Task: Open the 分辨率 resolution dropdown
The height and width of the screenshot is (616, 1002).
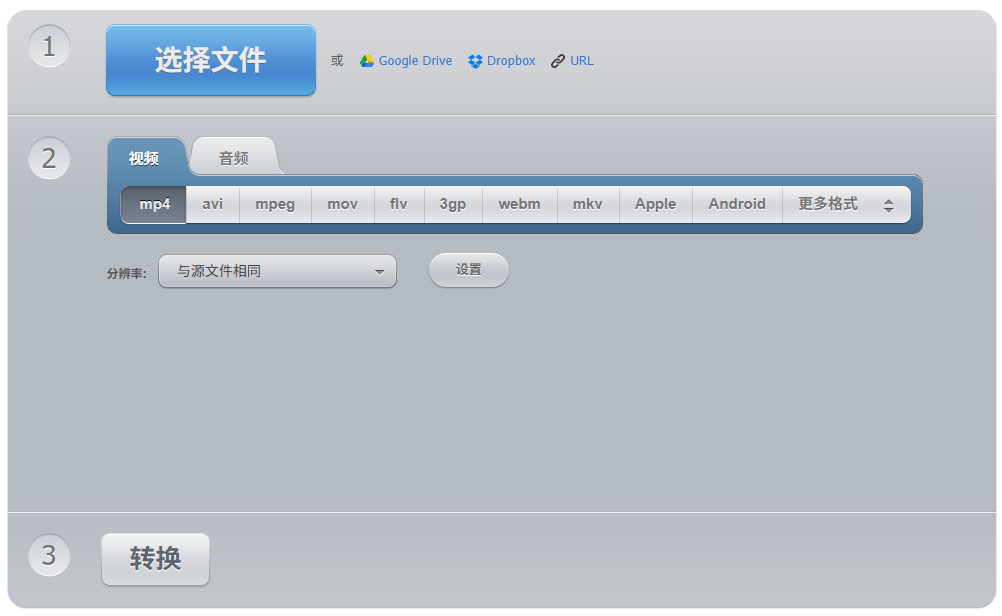Action: pyautogui.click(x=277, y=271)
